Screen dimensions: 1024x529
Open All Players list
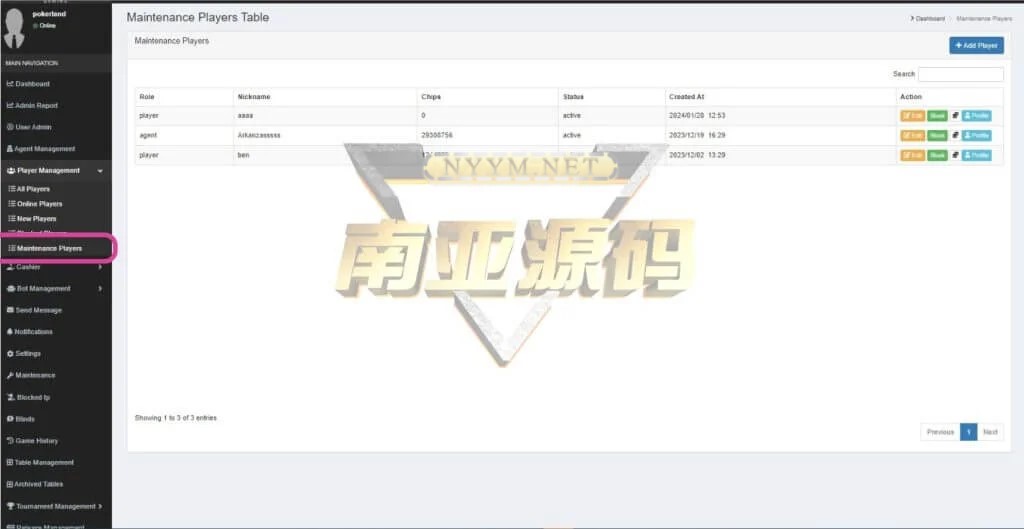(33, 189)
